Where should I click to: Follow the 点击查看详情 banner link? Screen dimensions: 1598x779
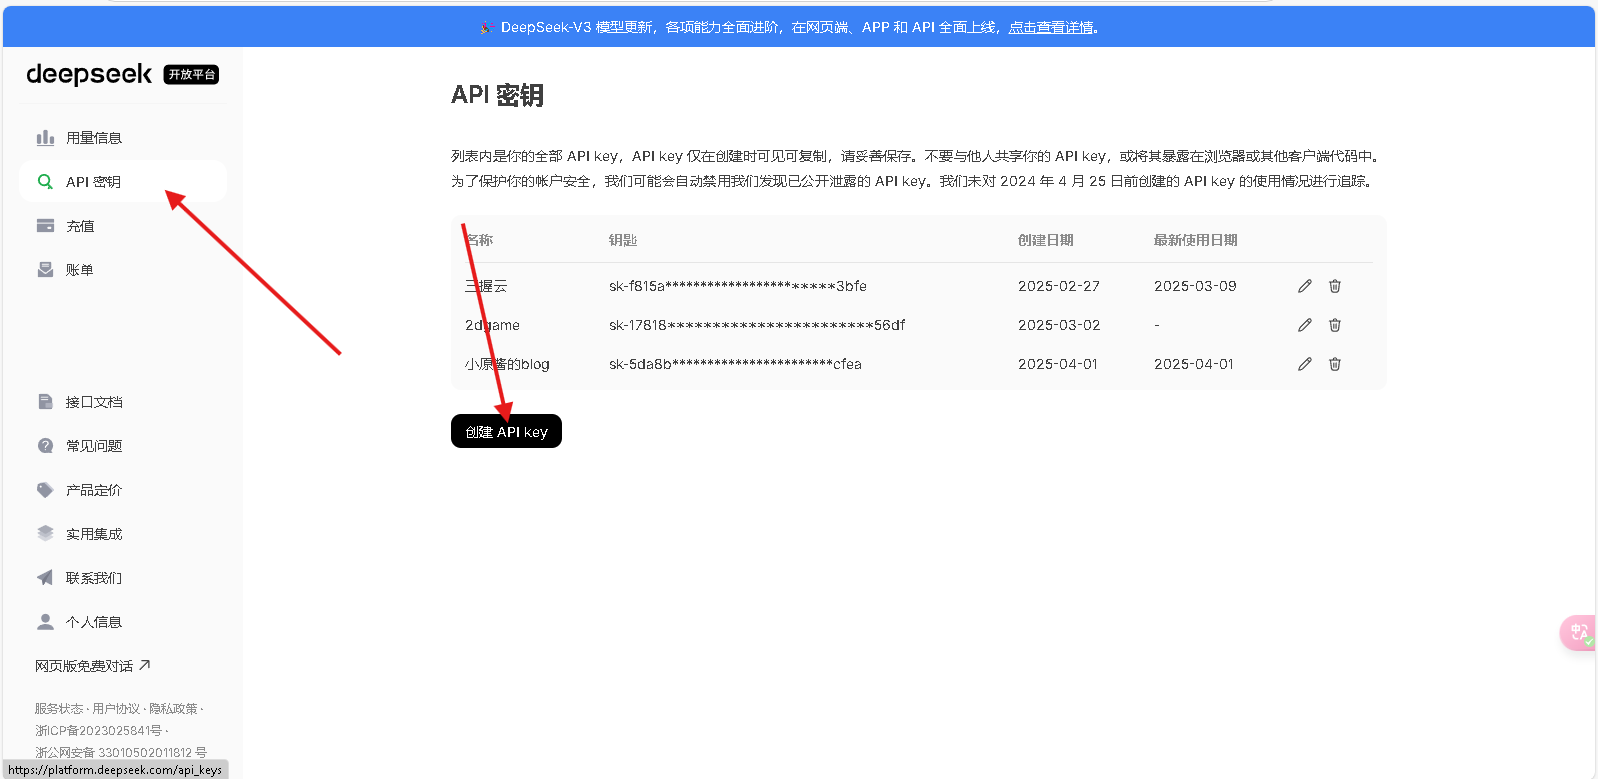click(1051, 27)
